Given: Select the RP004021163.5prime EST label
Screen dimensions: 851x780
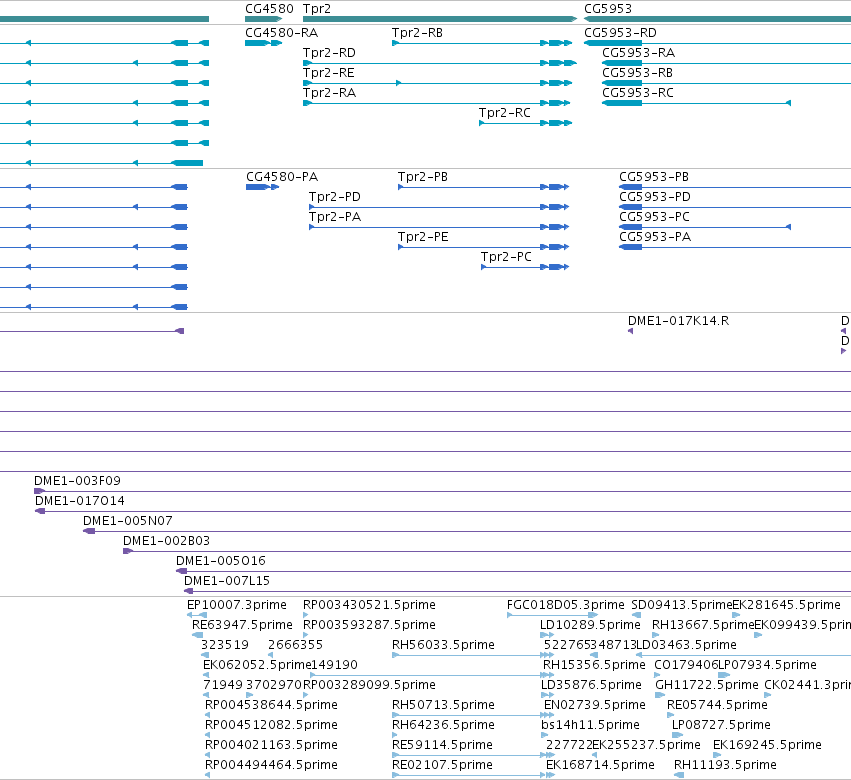Looking at the screenshot, I should (271, 745).
